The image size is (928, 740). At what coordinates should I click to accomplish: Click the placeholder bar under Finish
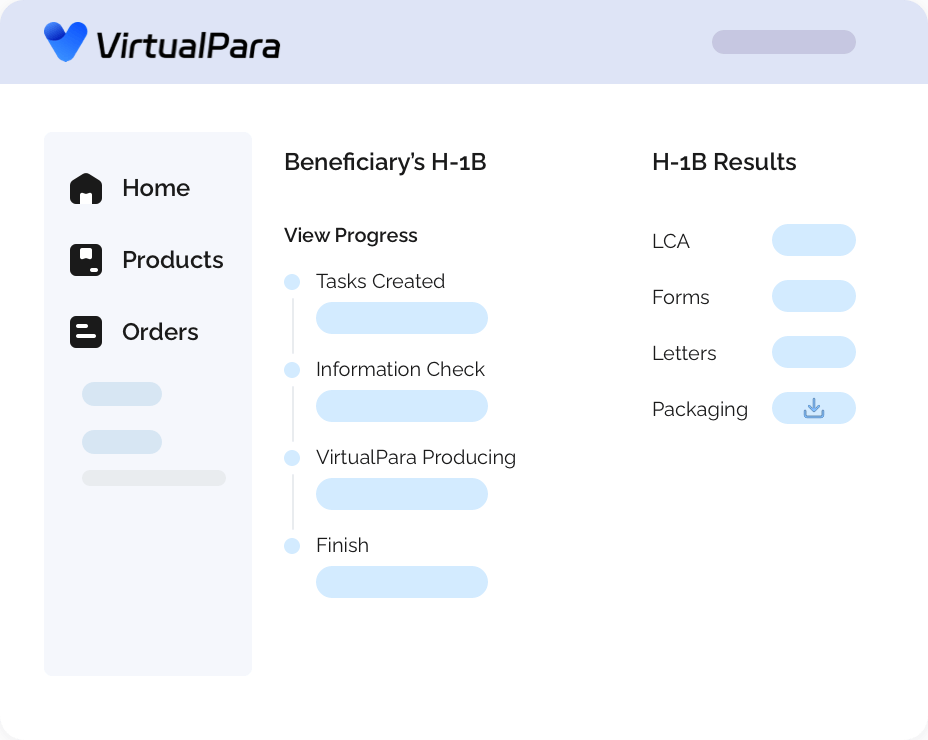402,582
